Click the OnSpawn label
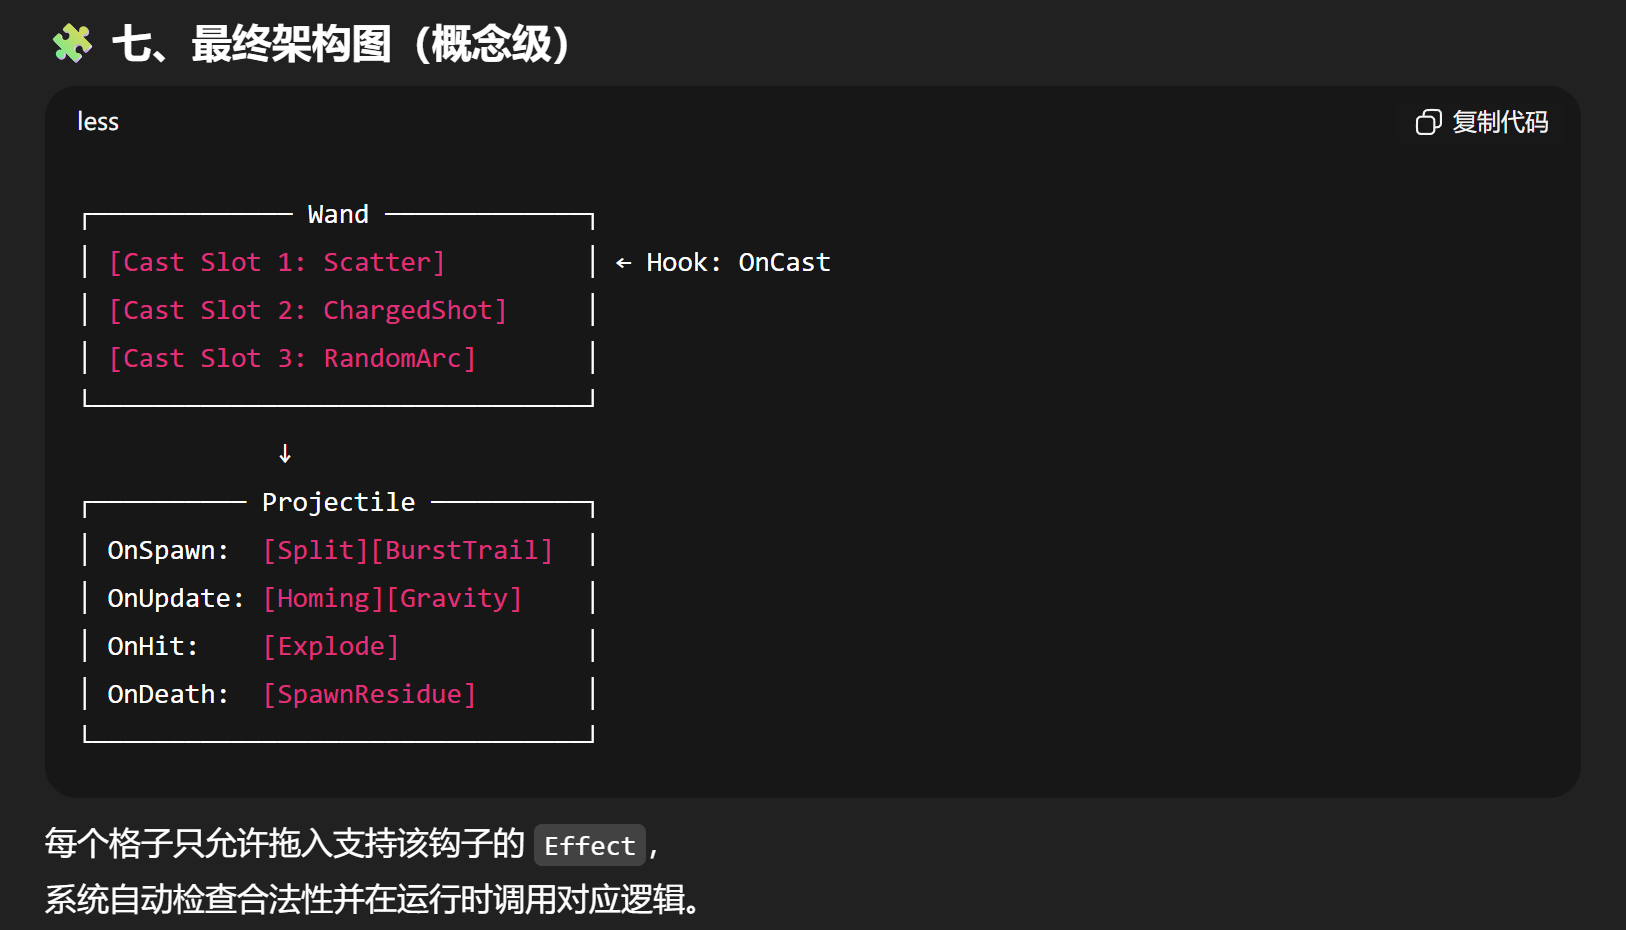The height and width of the screenshot is (930, 1626). [168, 550]
